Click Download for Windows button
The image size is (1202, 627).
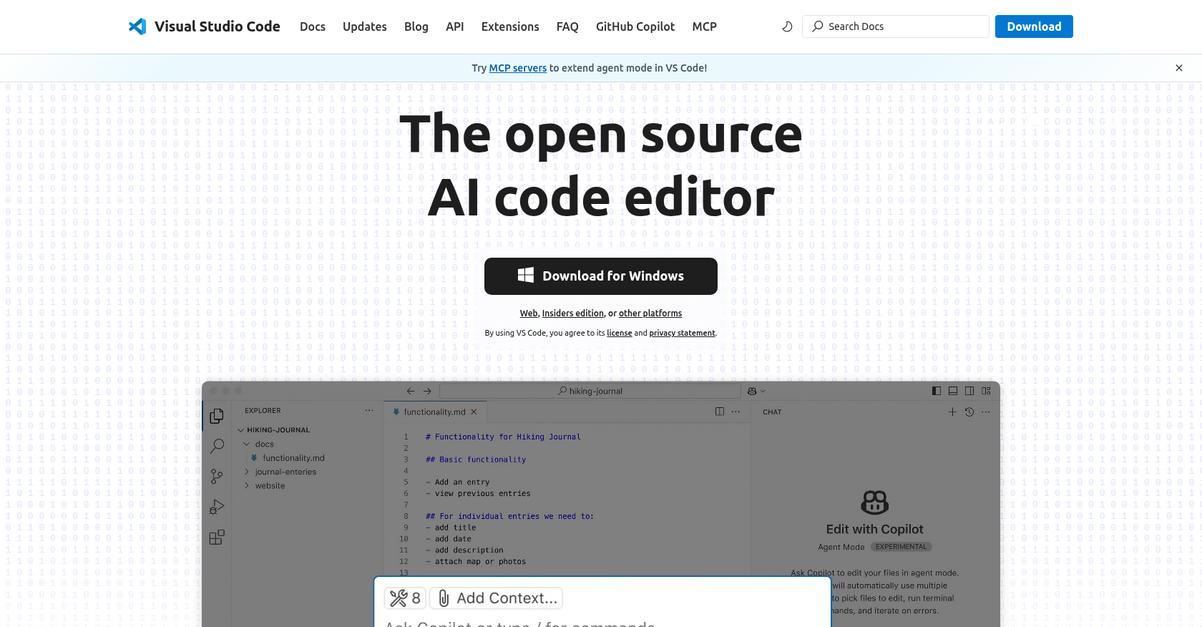[601, 276]
